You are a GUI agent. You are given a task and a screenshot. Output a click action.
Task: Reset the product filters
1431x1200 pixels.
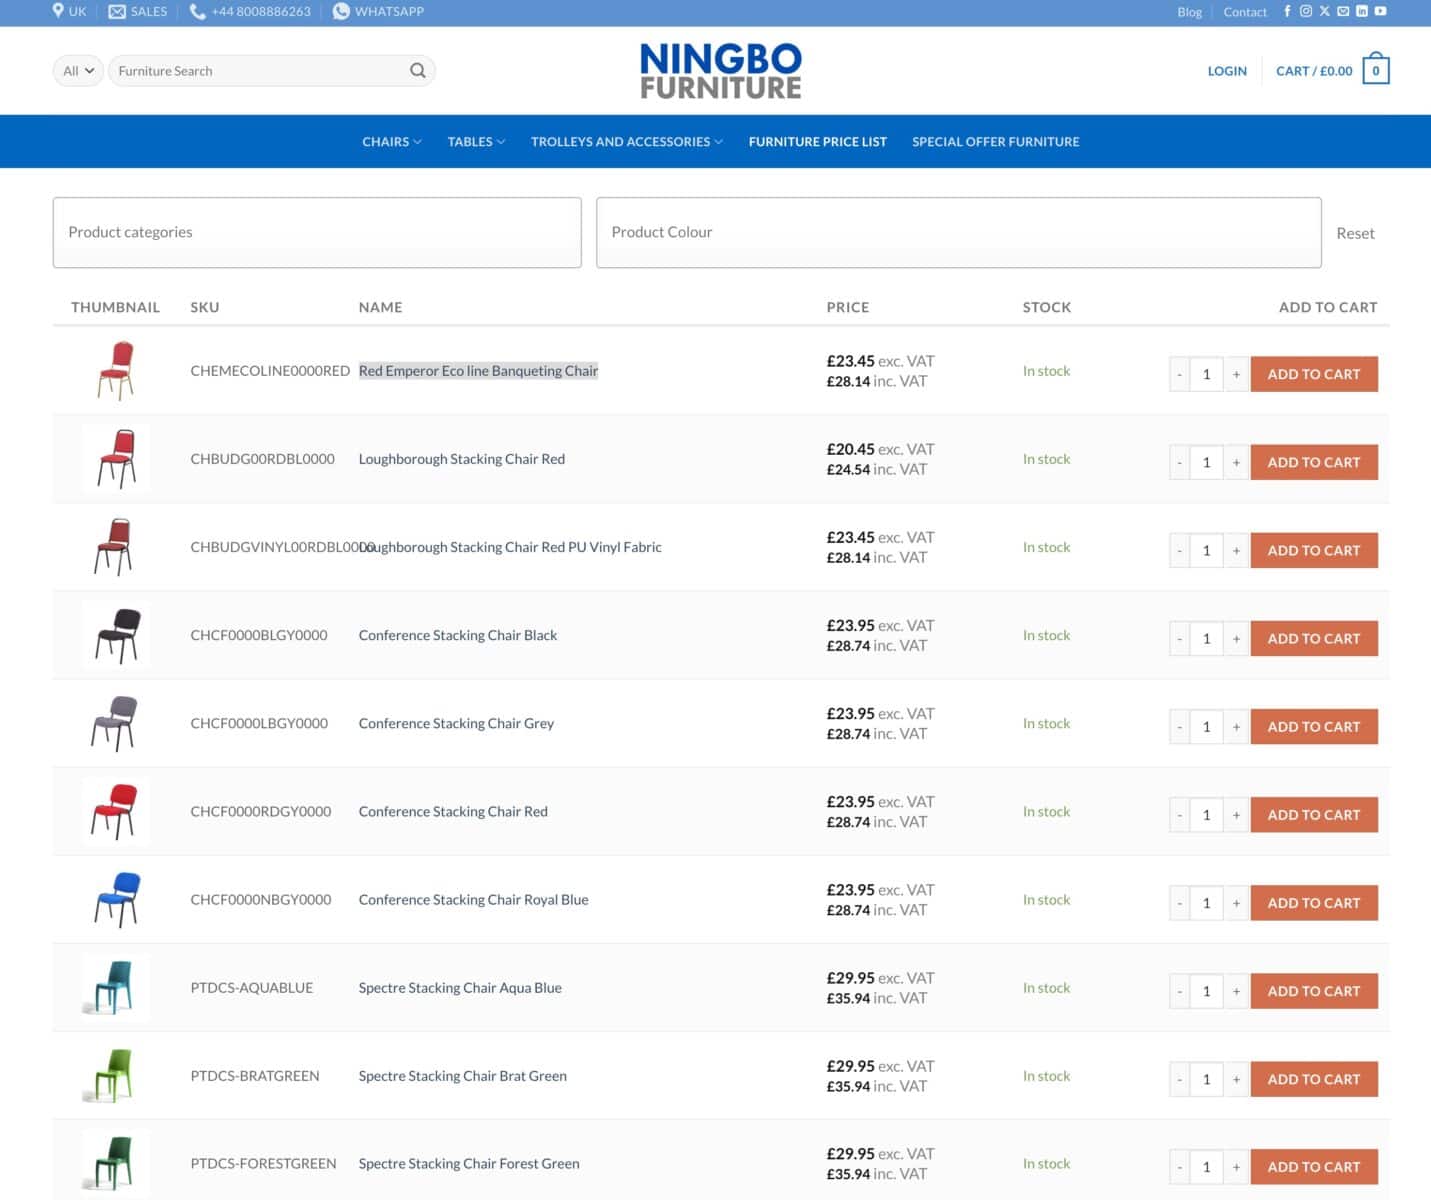click(x=1355, y=233)
